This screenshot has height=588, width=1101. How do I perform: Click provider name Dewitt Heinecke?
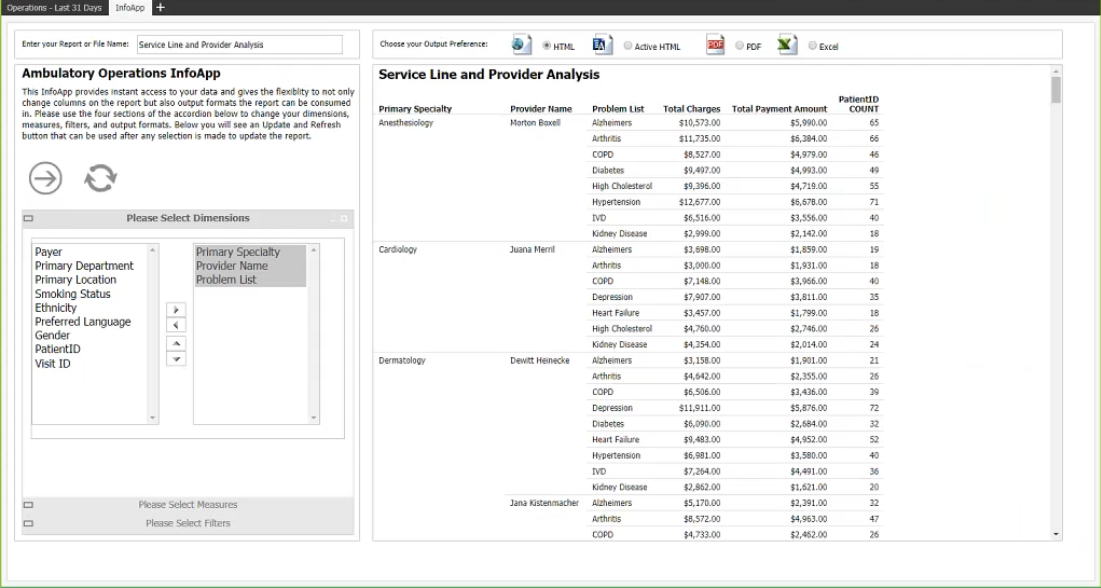tap(539, 360)
